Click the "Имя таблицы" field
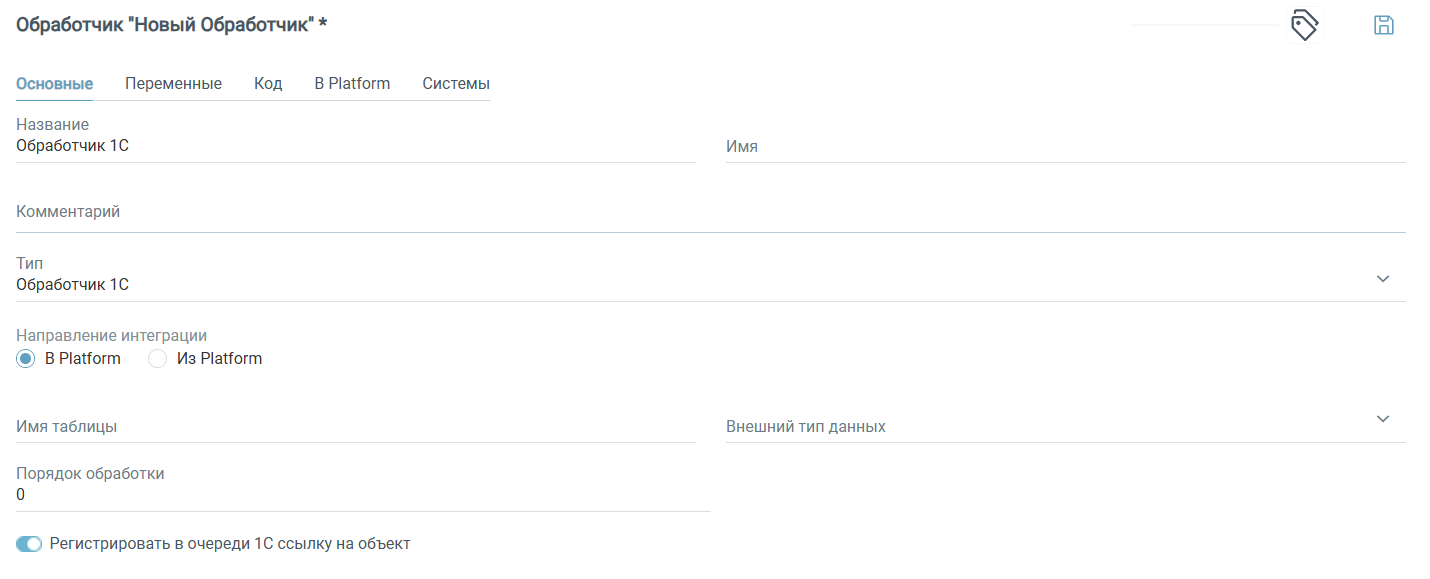 point(355,427)
